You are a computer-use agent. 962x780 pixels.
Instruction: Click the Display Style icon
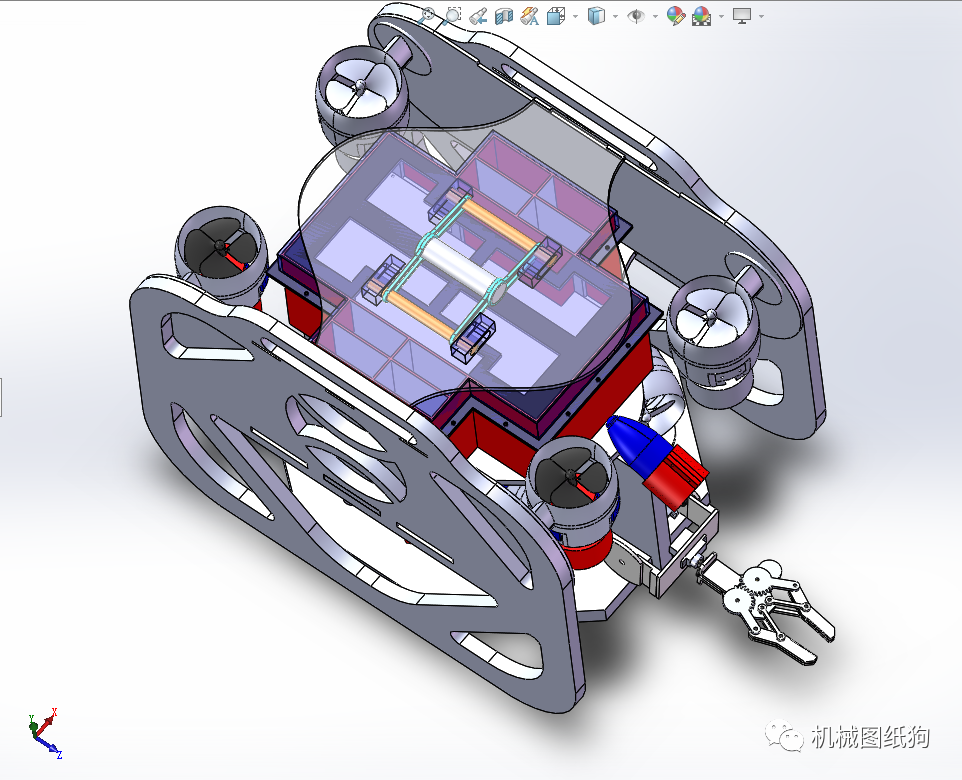pos(596,15)
